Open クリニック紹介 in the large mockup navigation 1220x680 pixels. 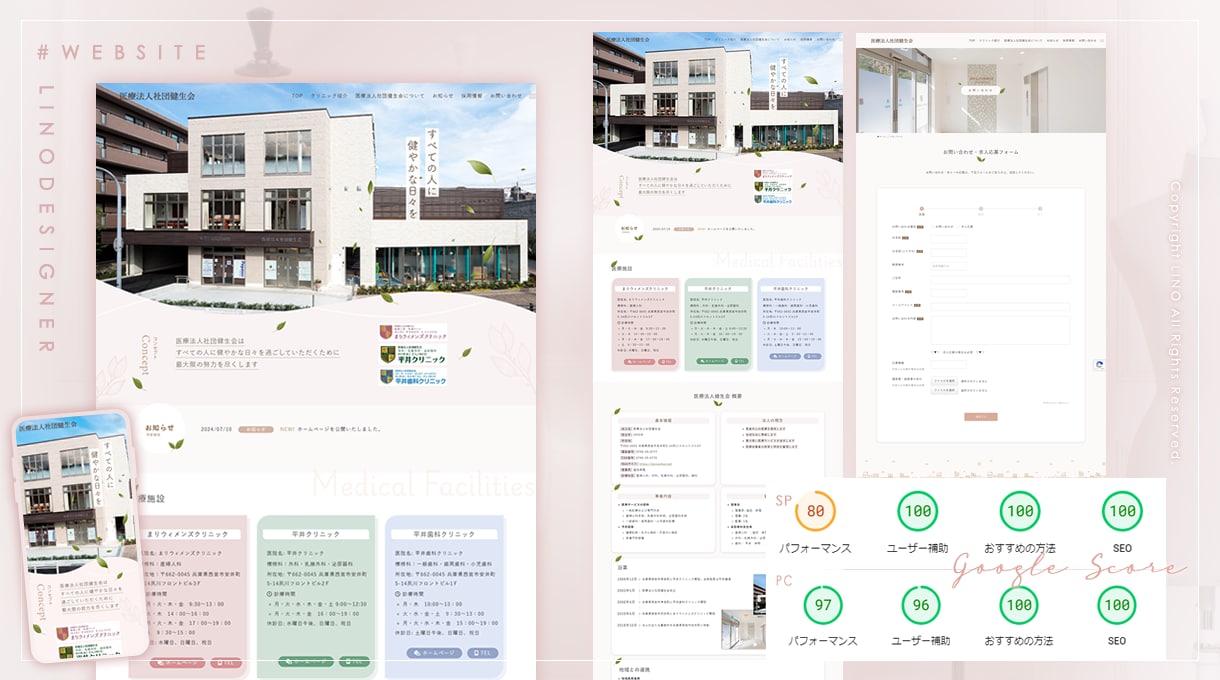pos(329,96)
